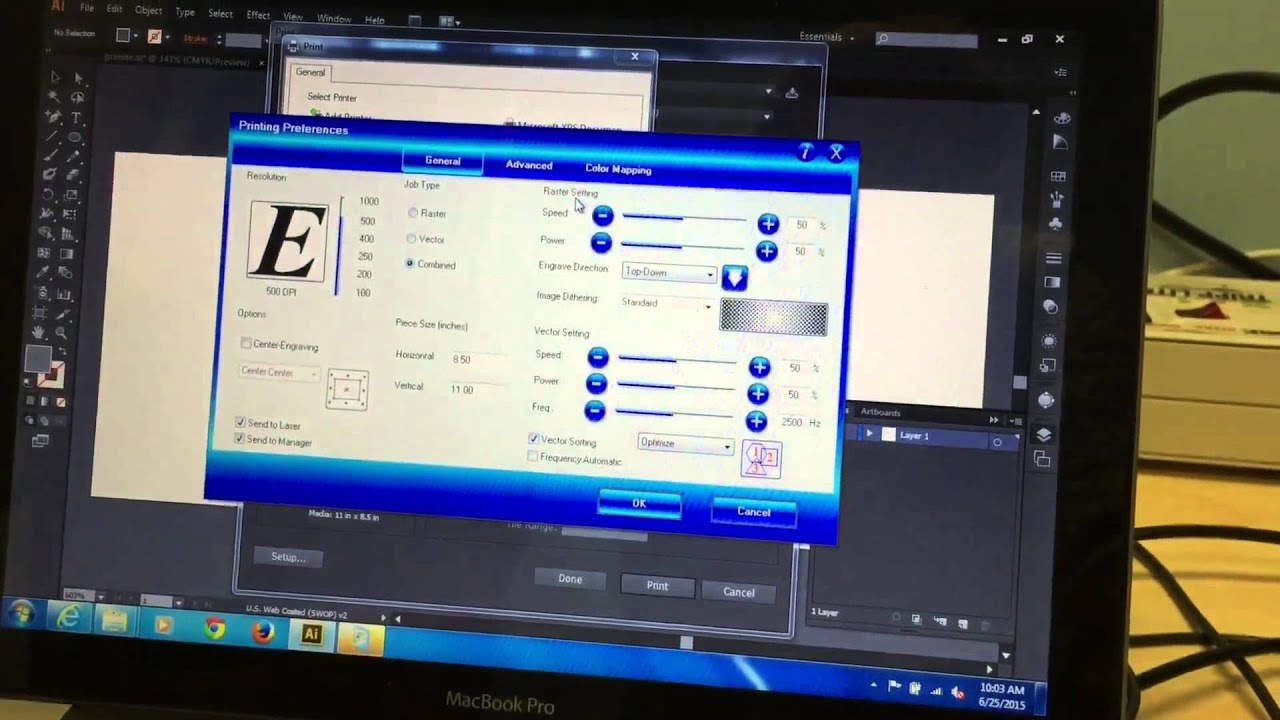Select the Hand tool in Illustrator toolbar

(x=38, y=331)
